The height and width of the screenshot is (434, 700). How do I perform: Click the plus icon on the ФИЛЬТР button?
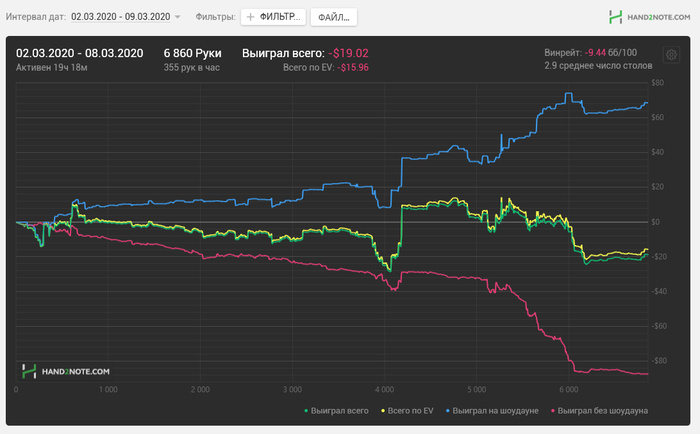(x=250, y=17)
